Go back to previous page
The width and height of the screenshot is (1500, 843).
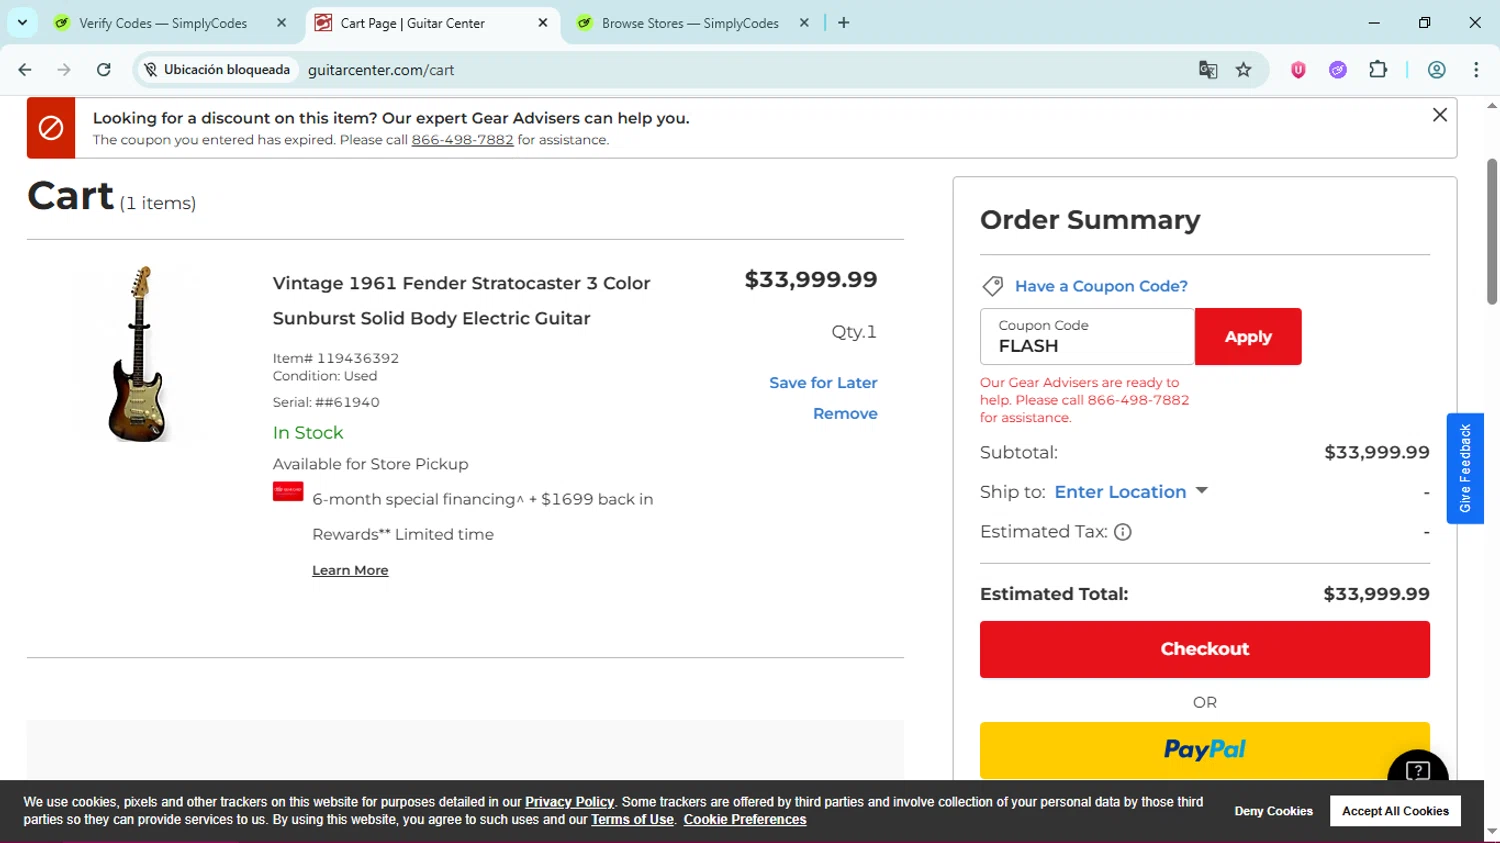click(25, 70)
